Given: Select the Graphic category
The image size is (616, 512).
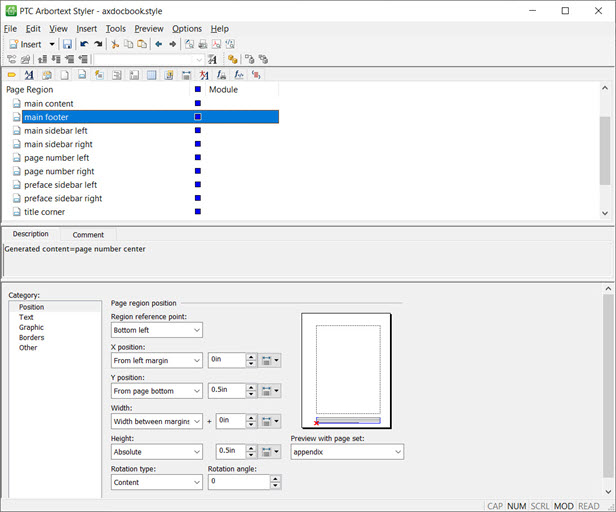Looking at the screenshot, I should coord(31,327).
